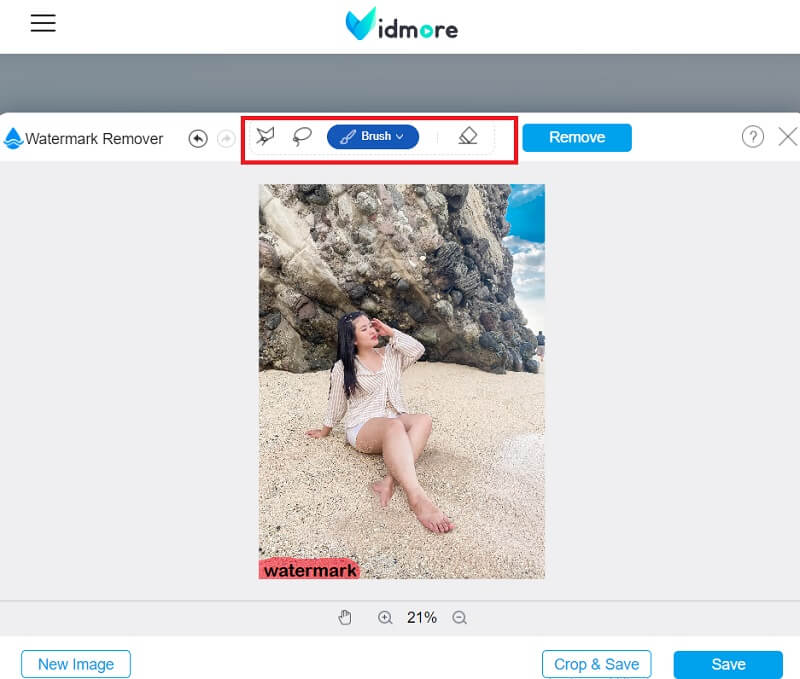Select the Eraser tool

point(468,137)
